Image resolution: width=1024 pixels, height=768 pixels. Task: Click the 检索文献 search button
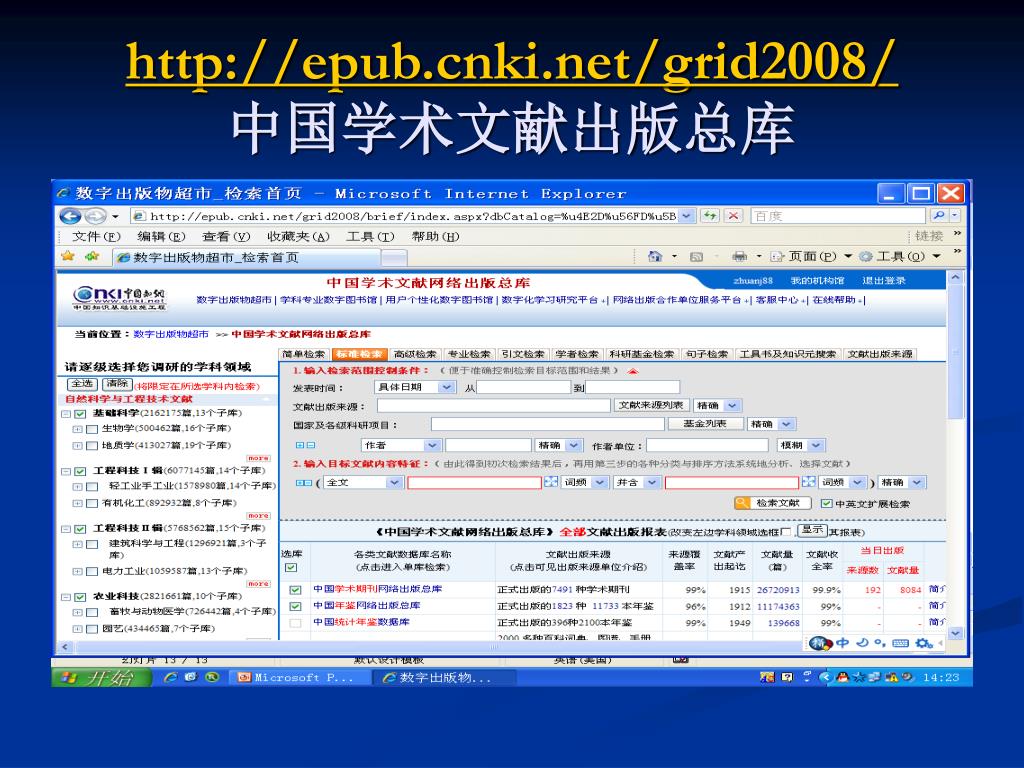773,503
